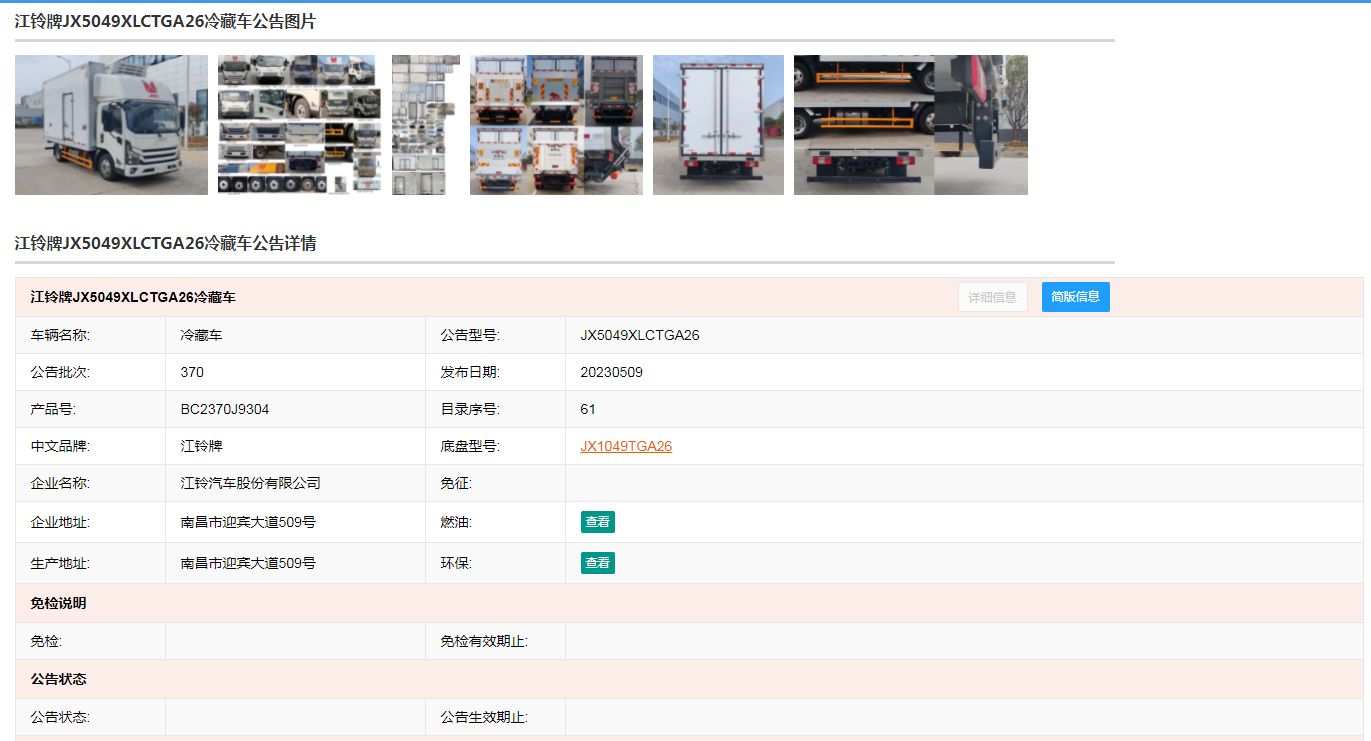Open the single rear view cargo box photo
This screenshot has height=741, width=1371.
pyautogui.click(x=718, y=125)
